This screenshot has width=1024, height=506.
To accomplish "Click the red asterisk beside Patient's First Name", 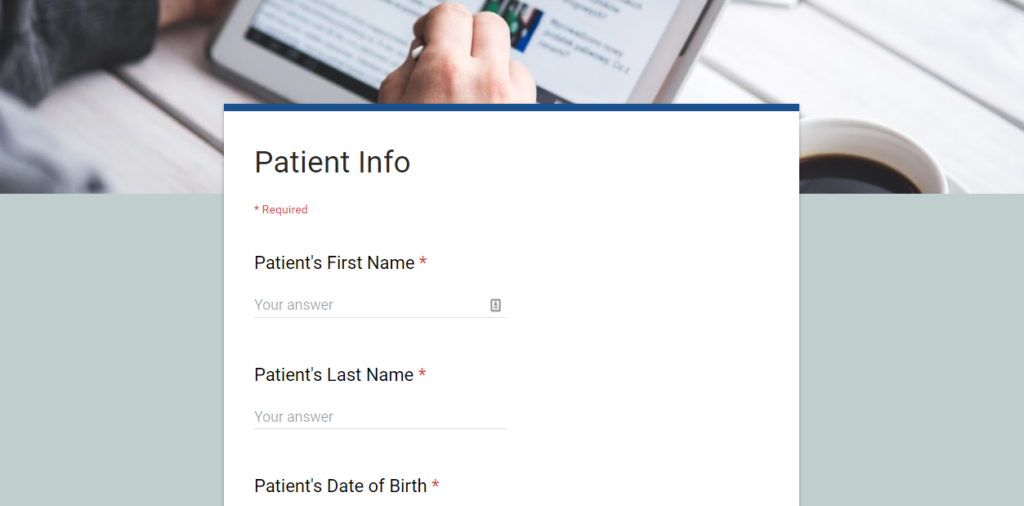I will [x=423, y=263].
